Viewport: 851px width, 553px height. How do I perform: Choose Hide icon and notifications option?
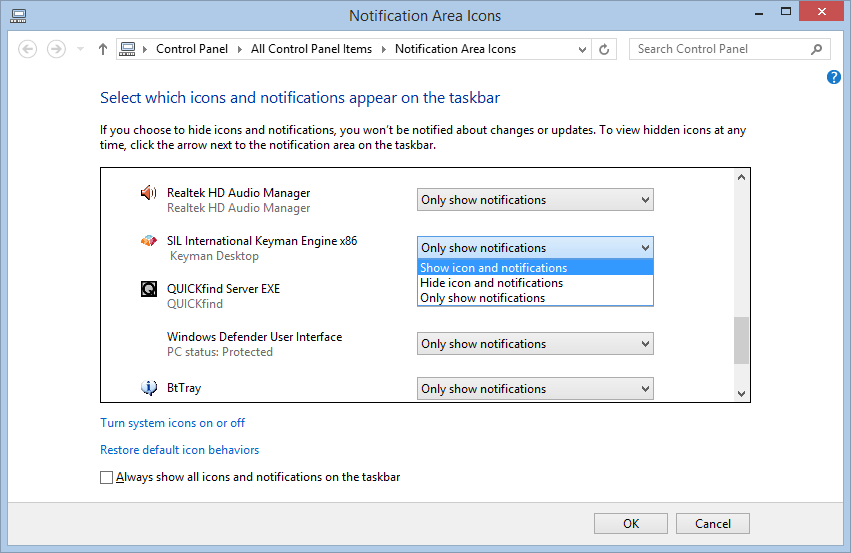(x=535, y=283)
